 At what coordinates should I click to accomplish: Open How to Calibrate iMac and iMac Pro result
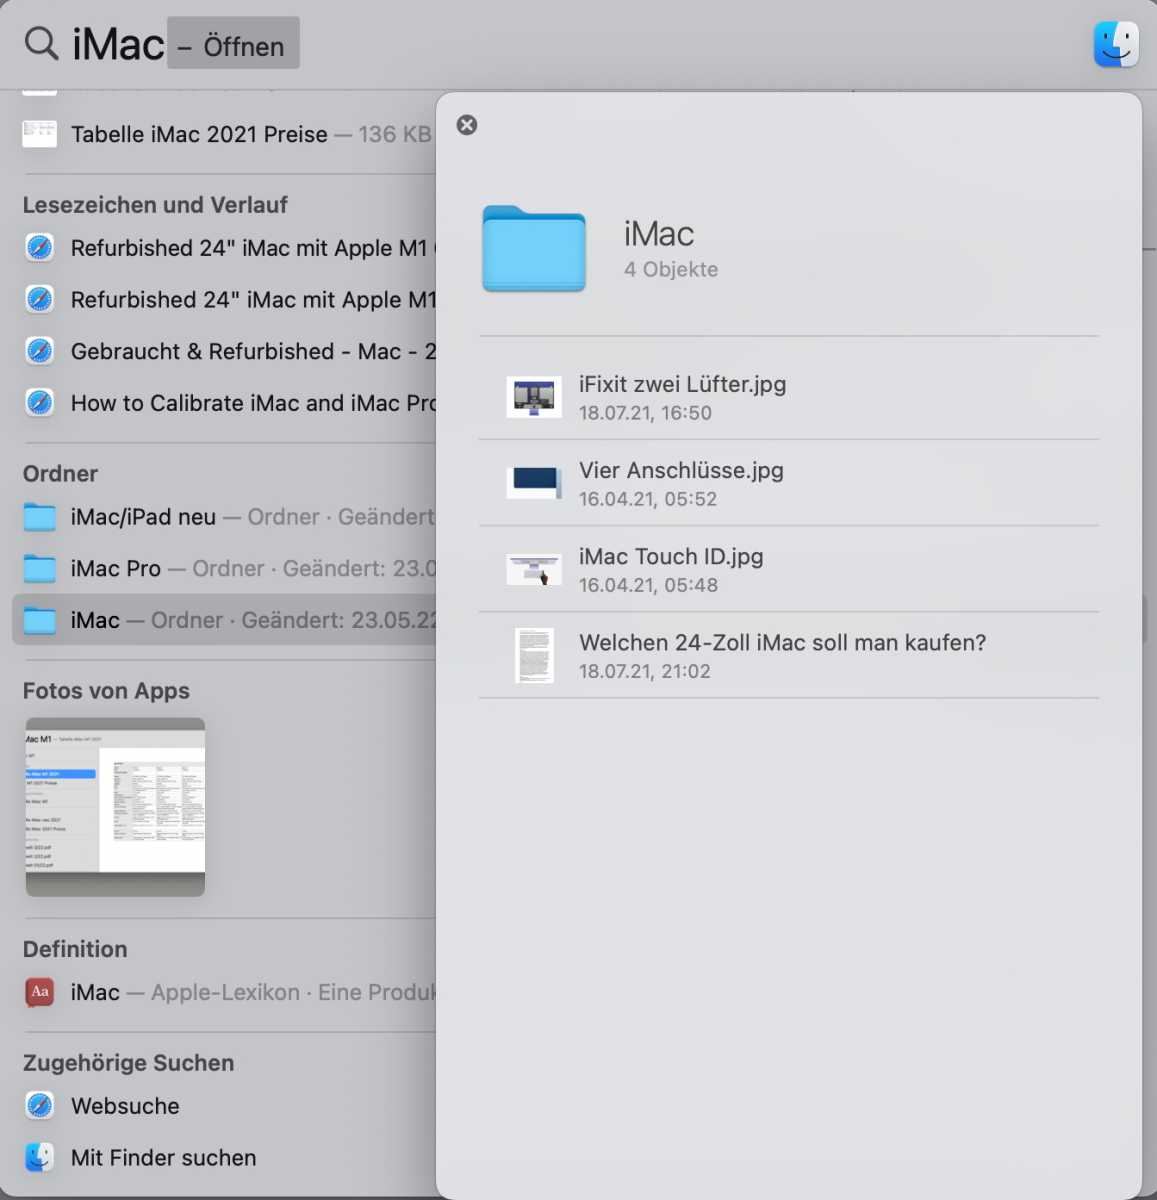coord(224,403)
